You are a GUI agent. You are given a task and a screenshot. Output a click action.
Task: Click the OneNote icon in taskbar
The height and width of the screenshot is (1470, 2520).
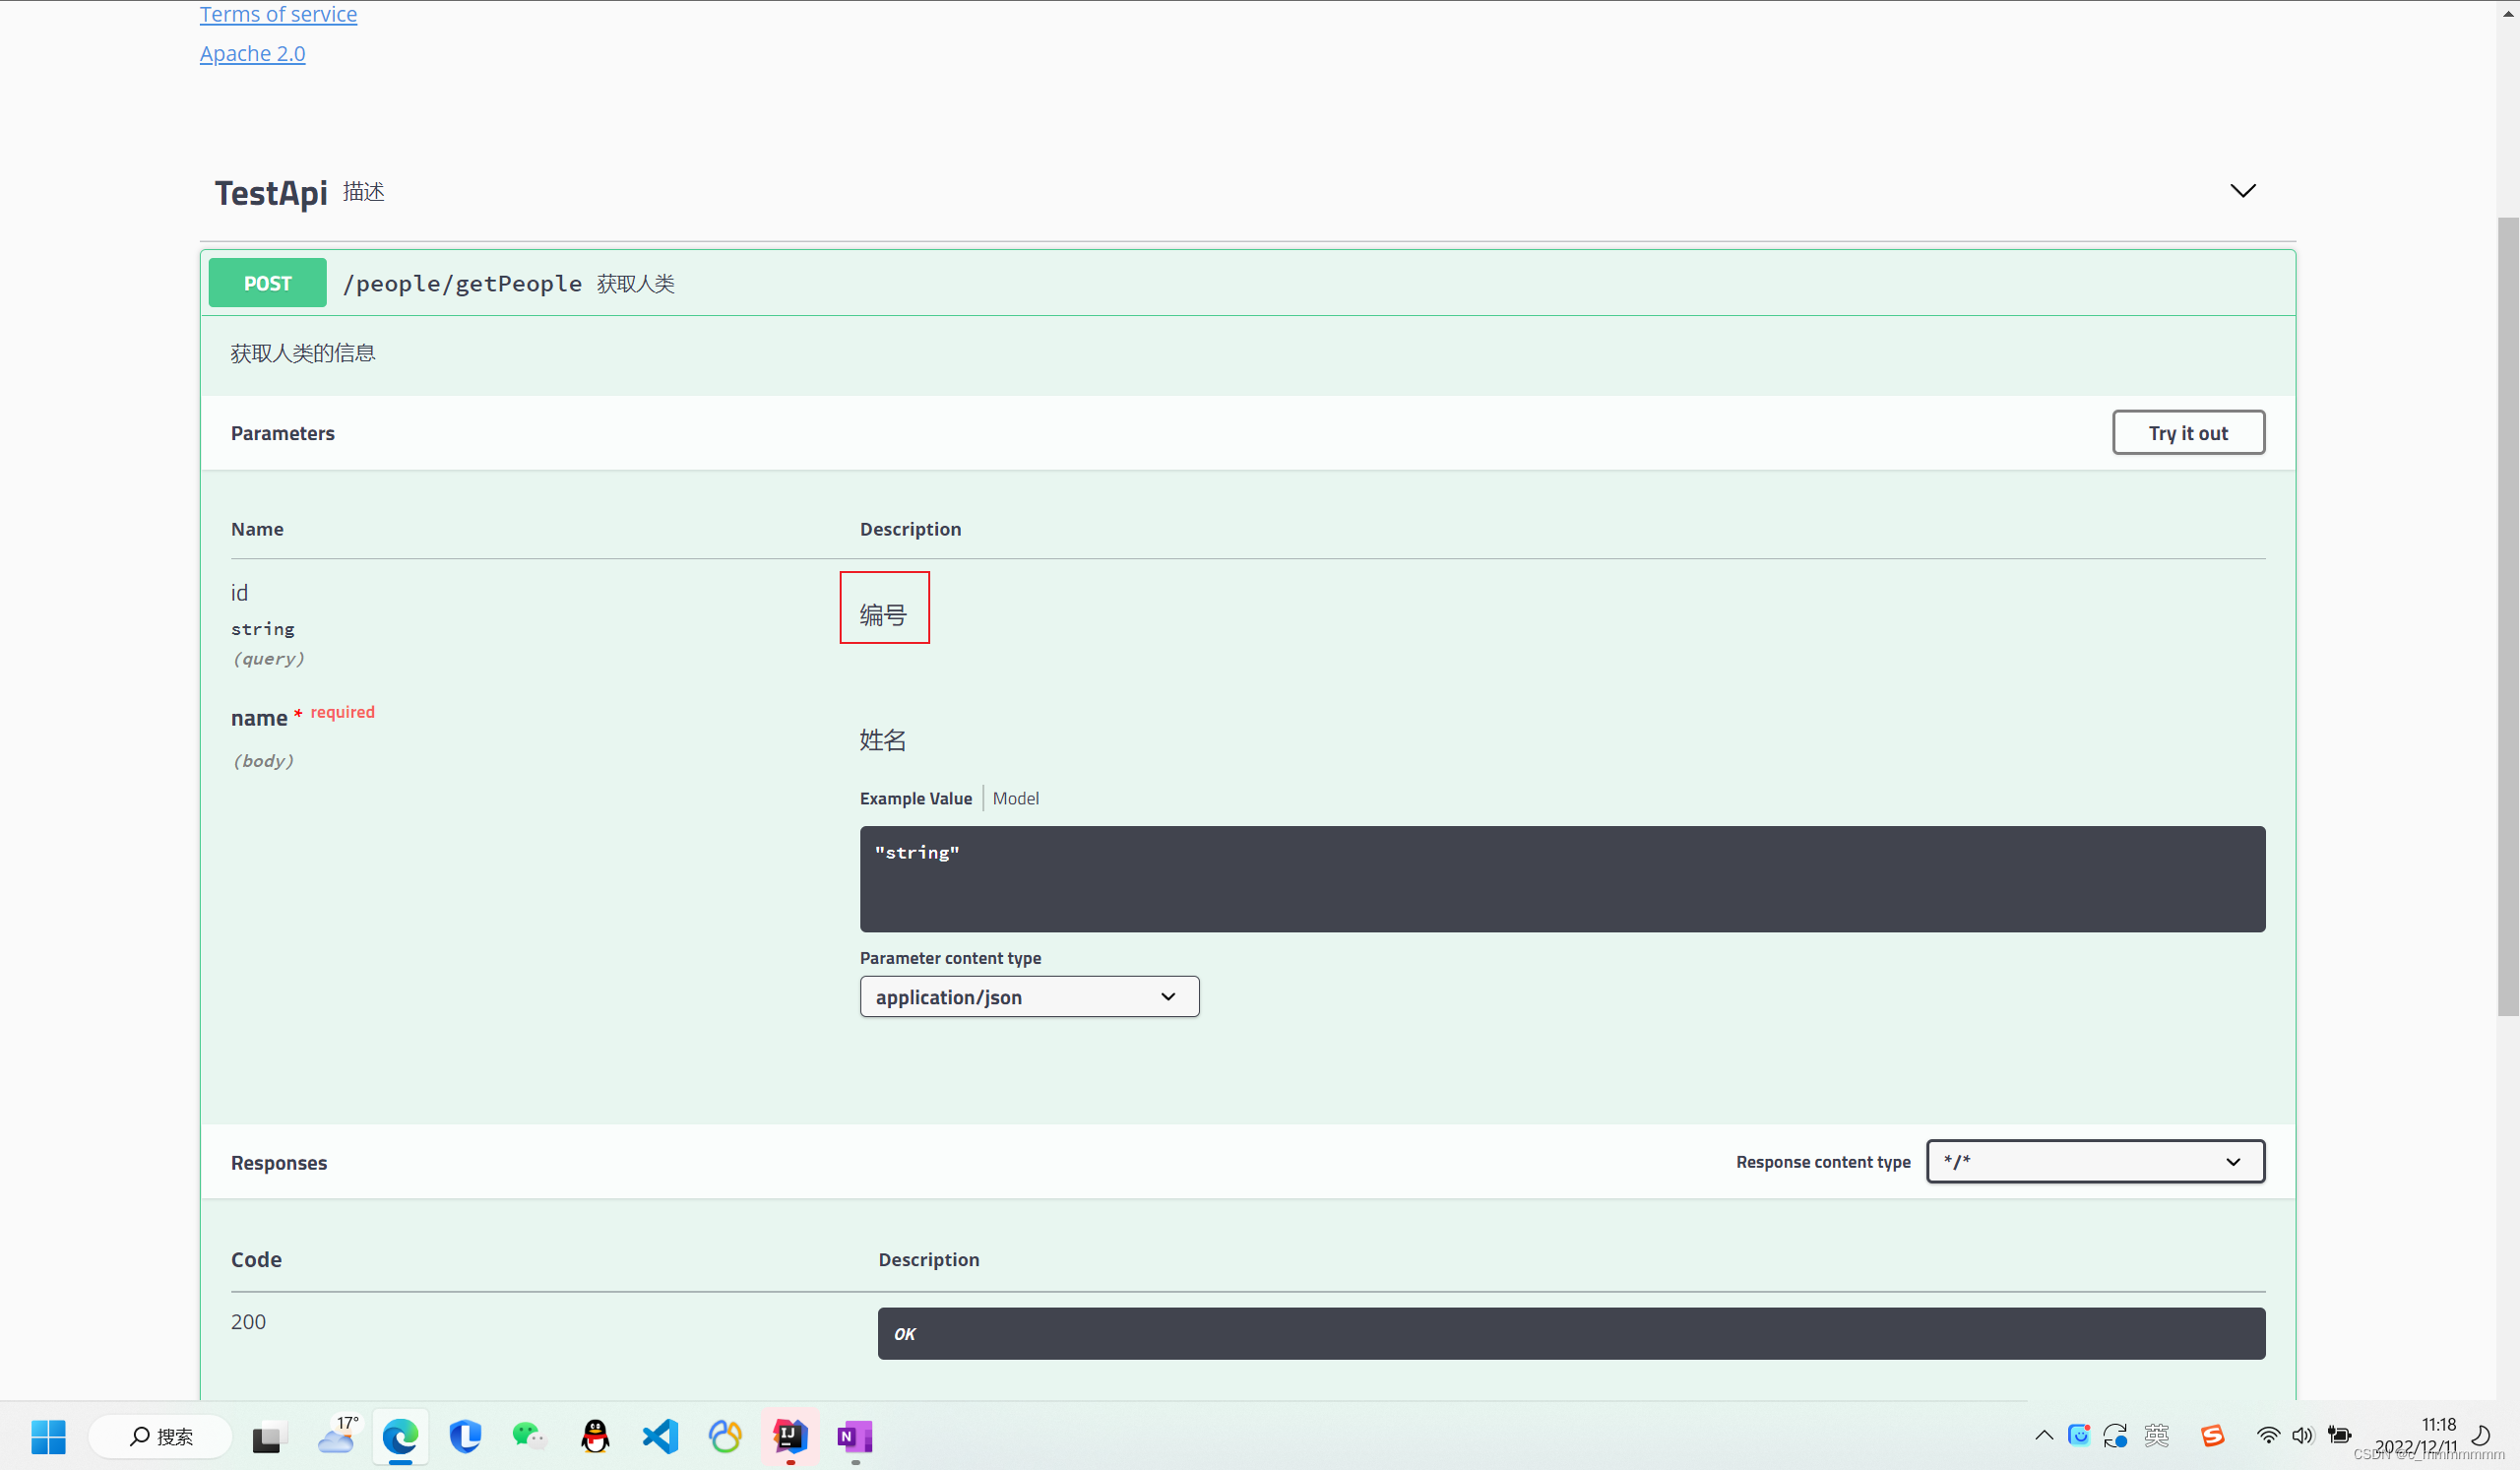pyautogui.click(x=855, y=1437)
